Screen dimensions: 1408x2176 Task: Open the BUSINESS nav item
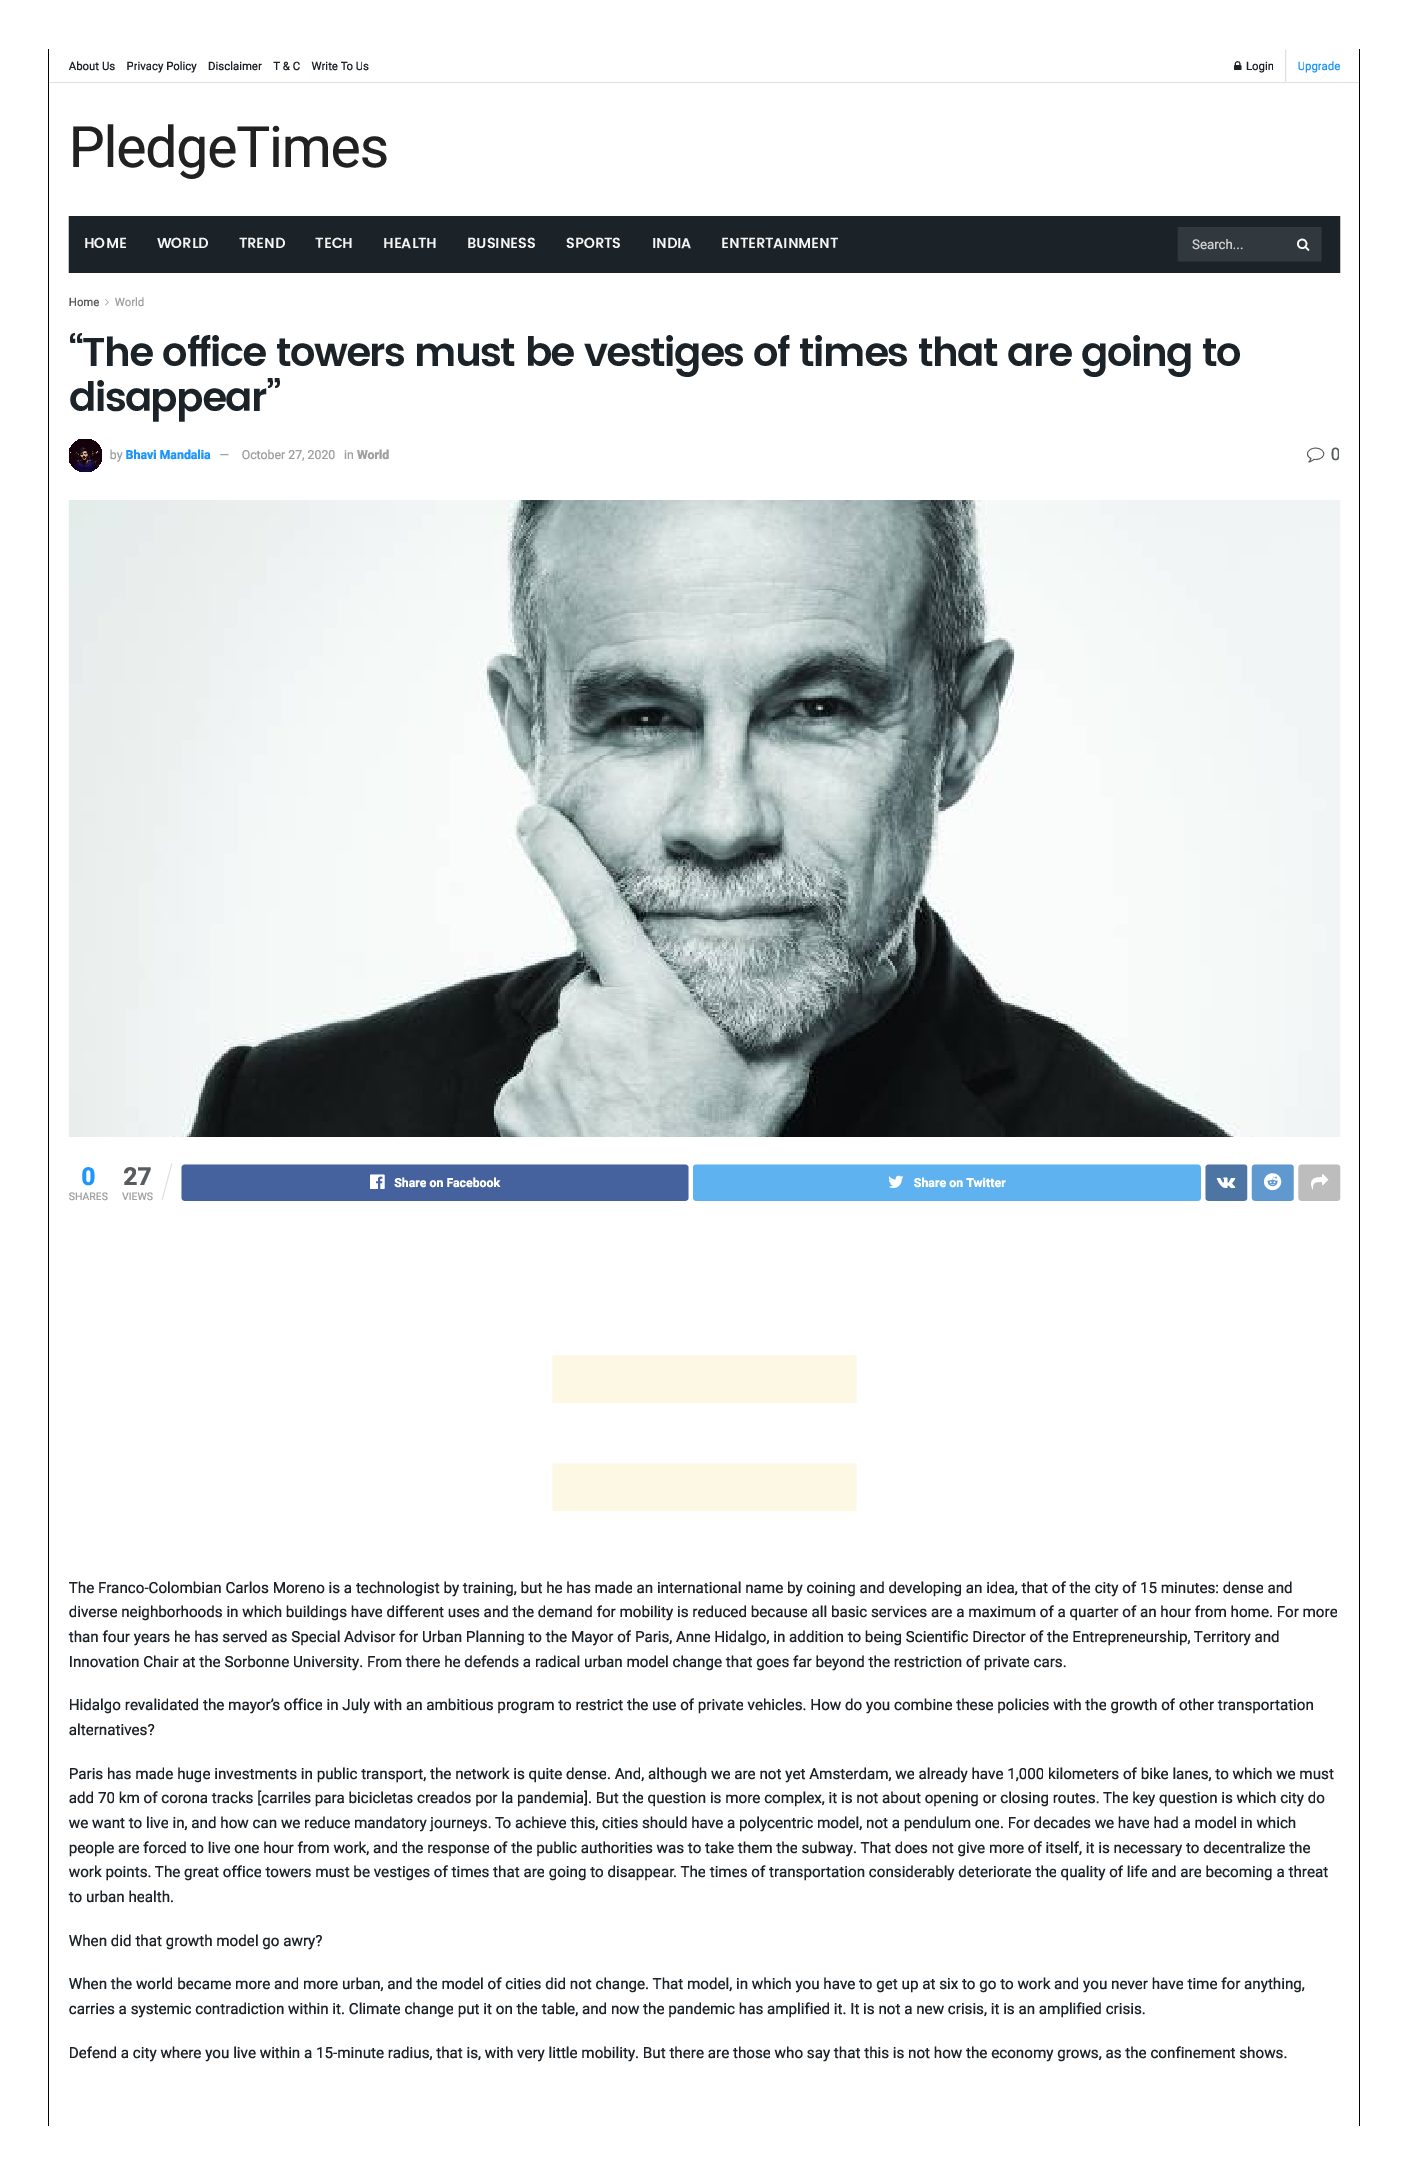pyautogui.click(x=501, y=243)
